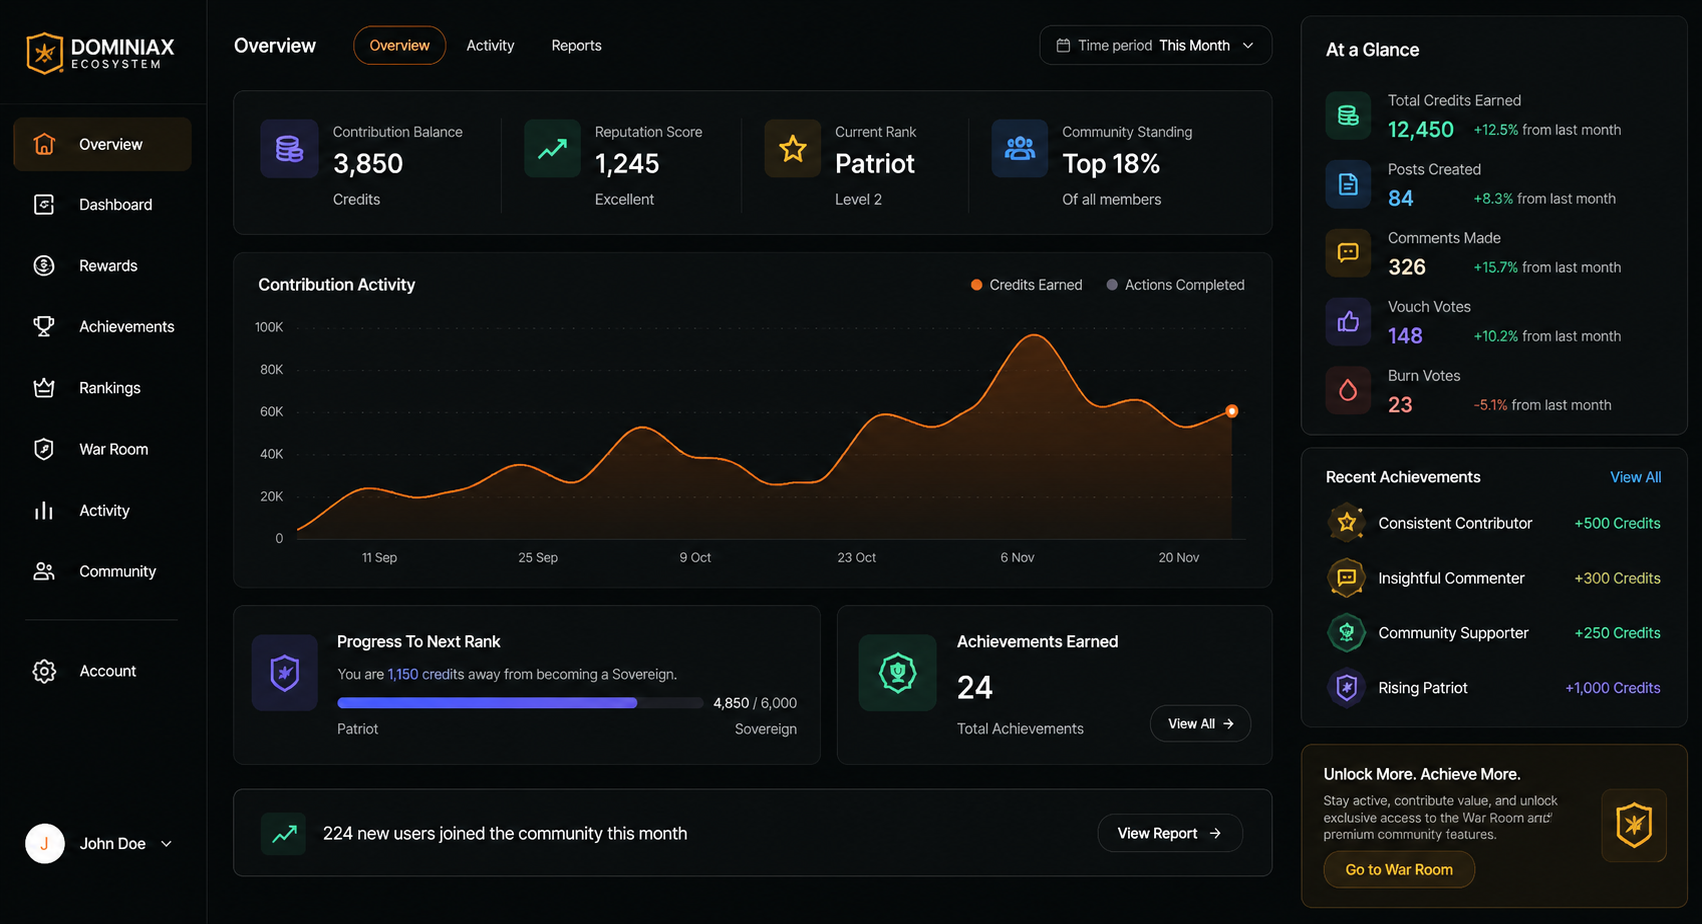Click the Current Rank star icon
The width and height of the screenshot is (1702, 924).
[x=793, y=149]
